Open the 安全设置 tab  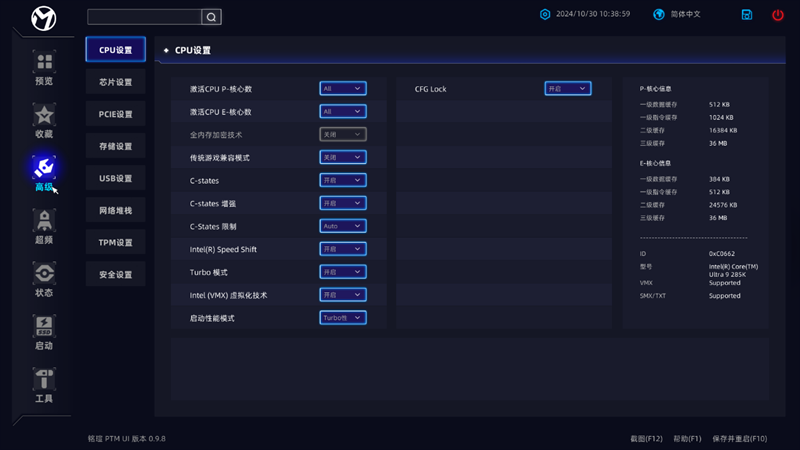116,274
